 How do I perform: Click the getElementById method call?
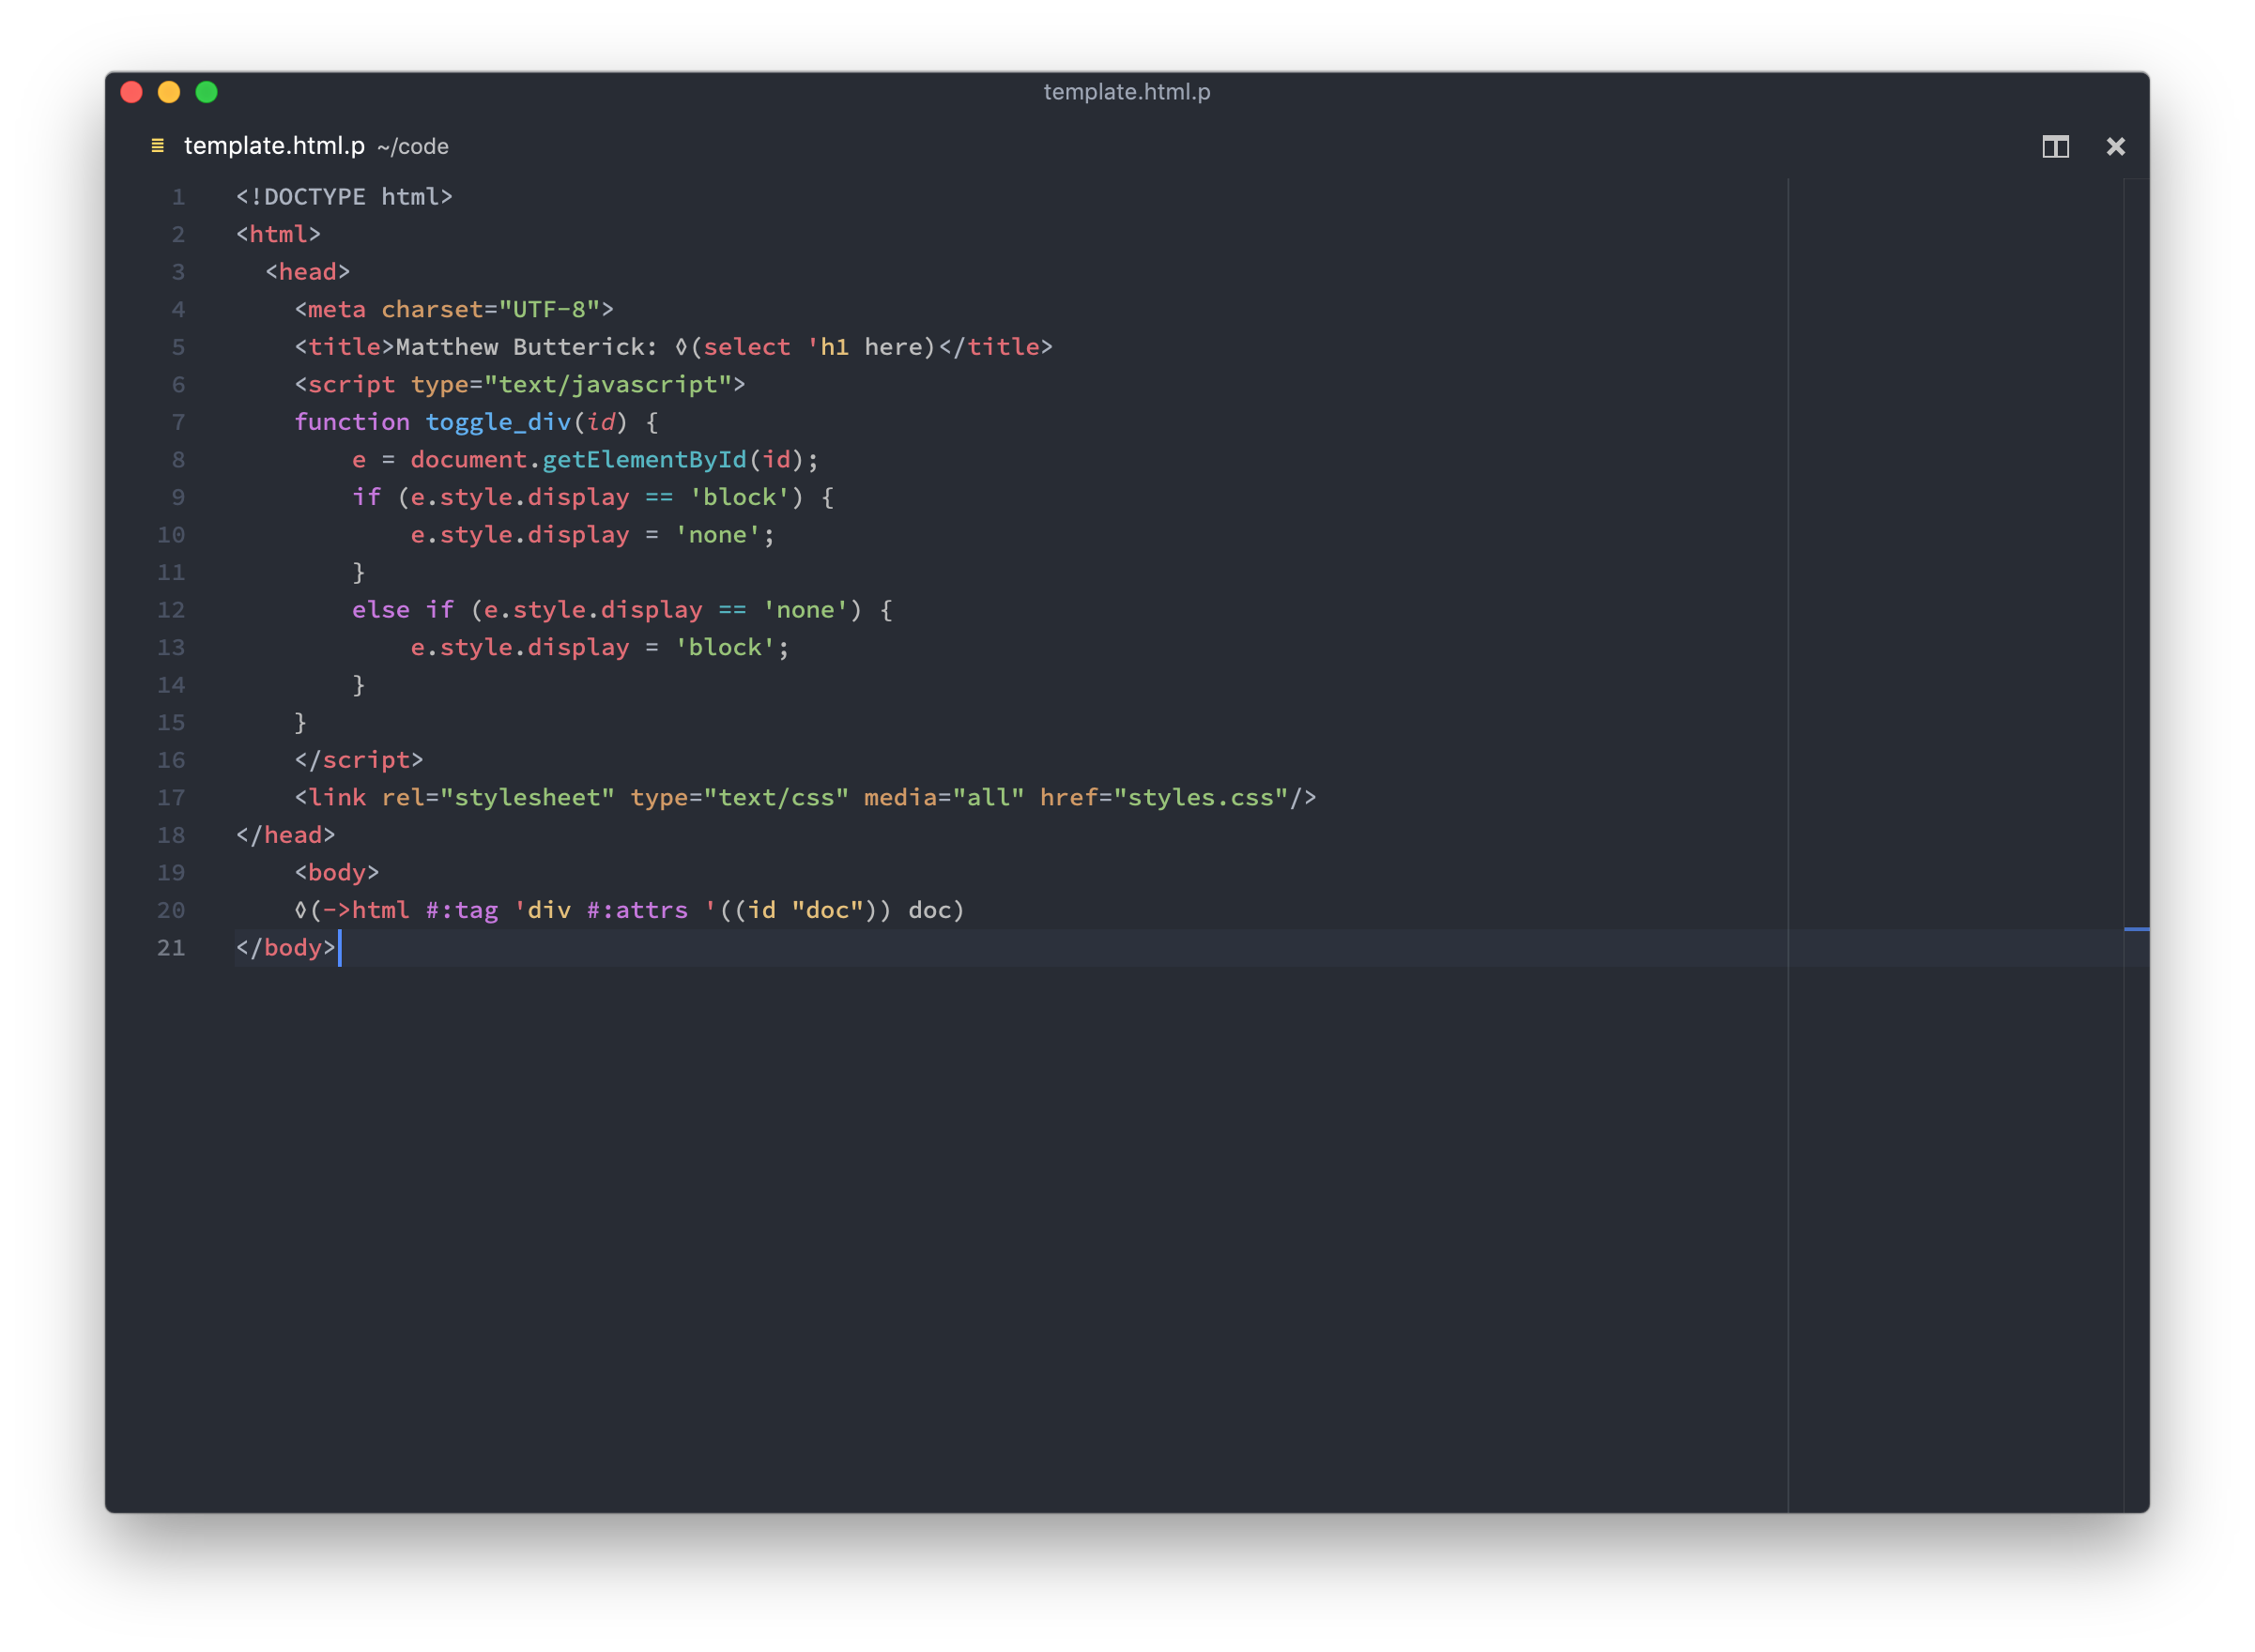point(644,460)
